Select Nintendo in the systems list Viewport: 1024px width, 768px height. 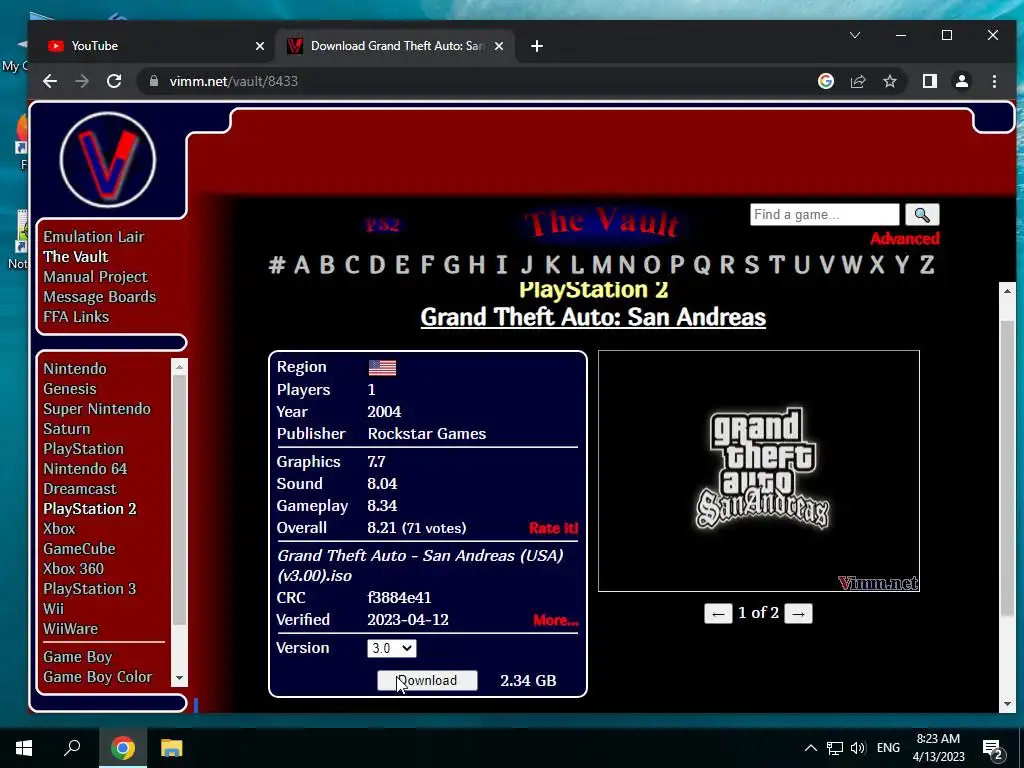click(x=74, y=368)
